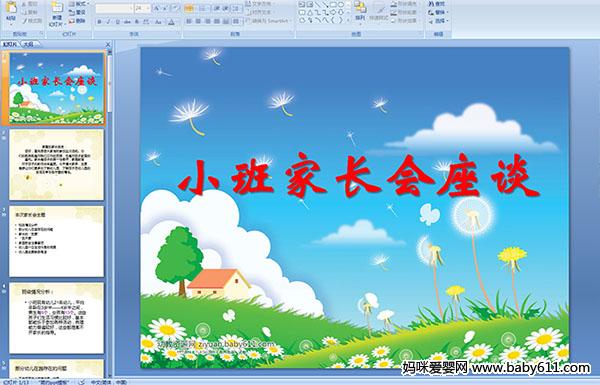Select the rectangle shape in gallery

pyautogui.click(x=333, y=4)
